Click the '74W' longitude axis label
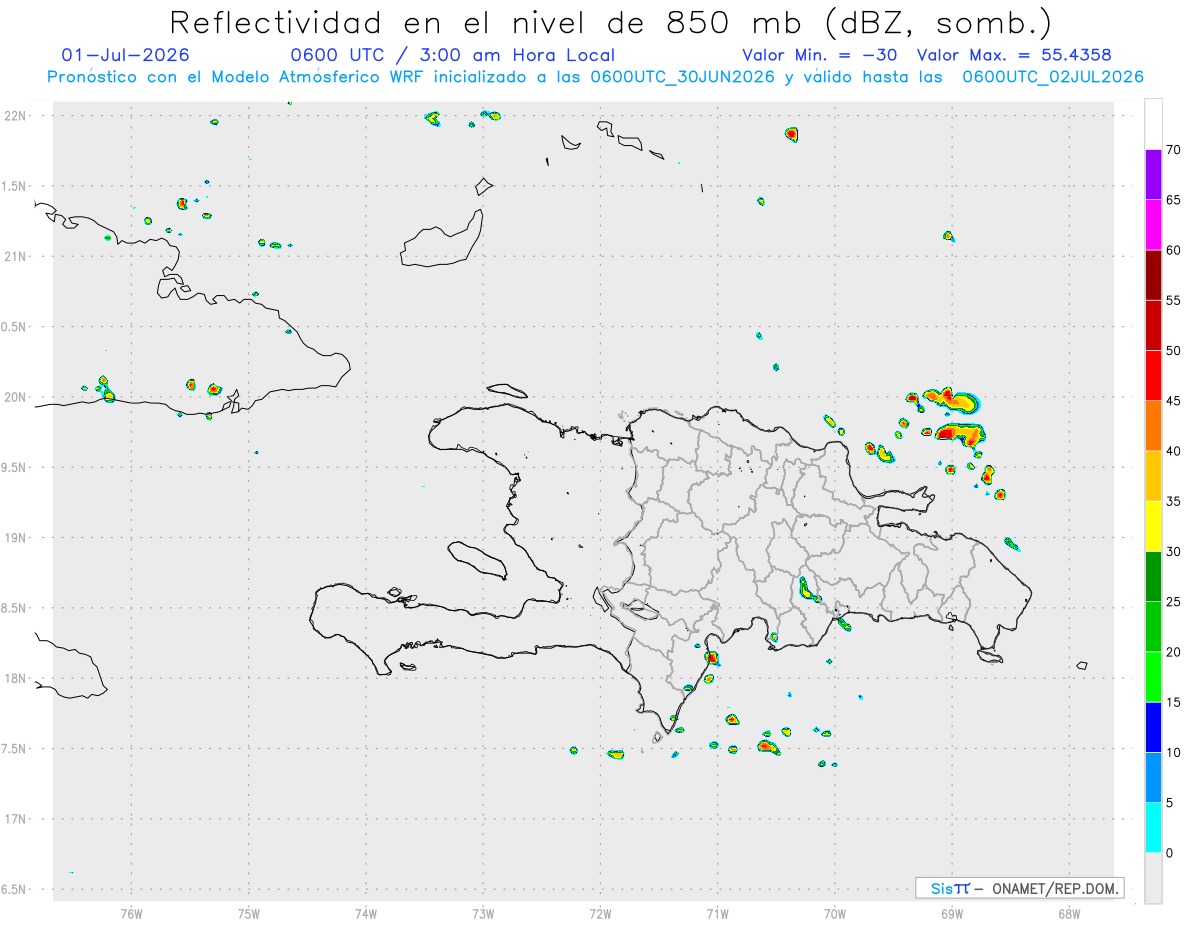The width and height of the screenshot is (1200, 927). coord(366,914)
